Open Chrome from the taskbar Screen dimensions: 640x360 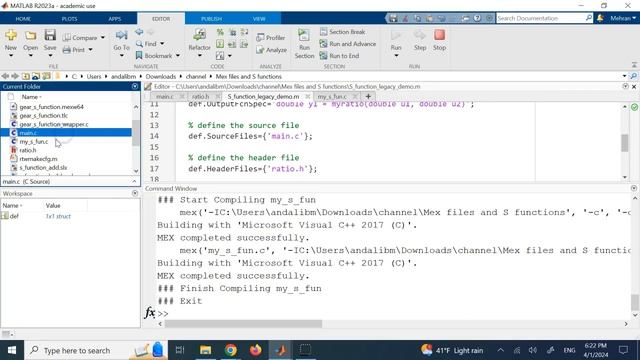click(x=231, y=350)
